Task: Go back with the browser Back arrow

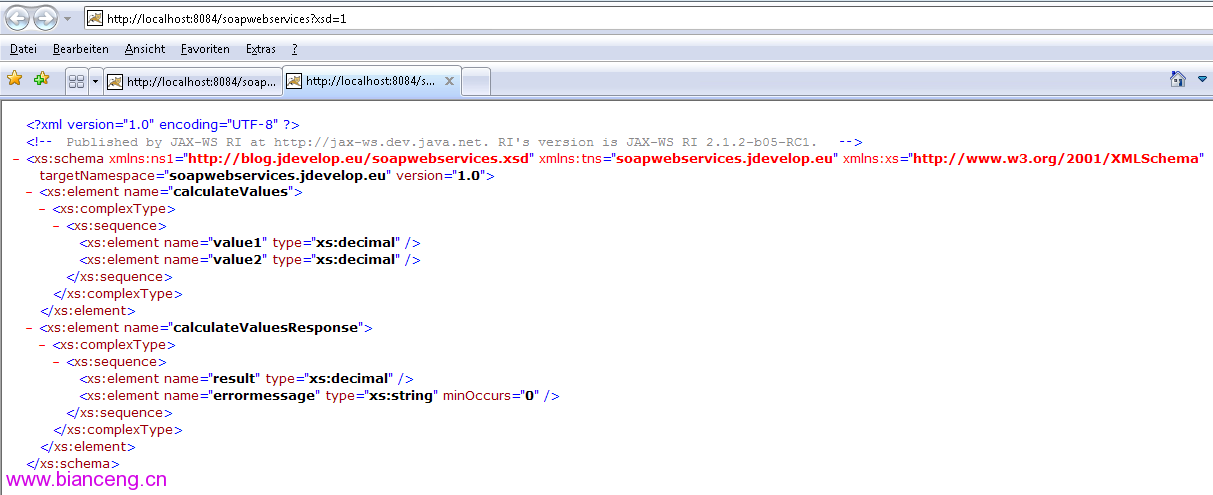Action: click(18, 18)
